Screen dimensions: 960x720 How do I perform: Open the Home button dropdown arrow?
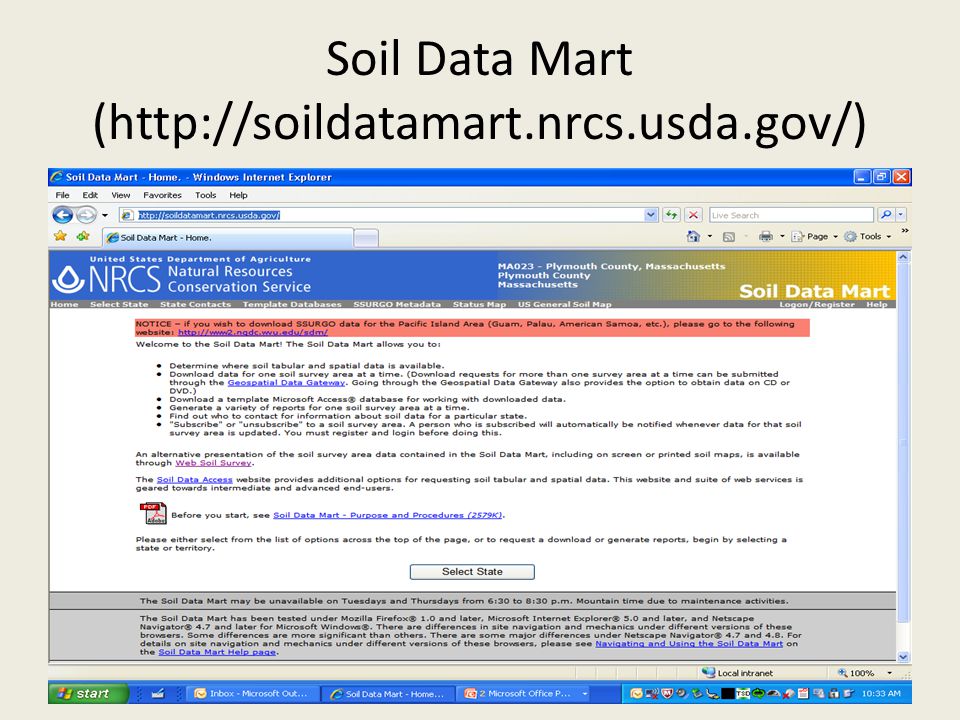coord(710,236)
